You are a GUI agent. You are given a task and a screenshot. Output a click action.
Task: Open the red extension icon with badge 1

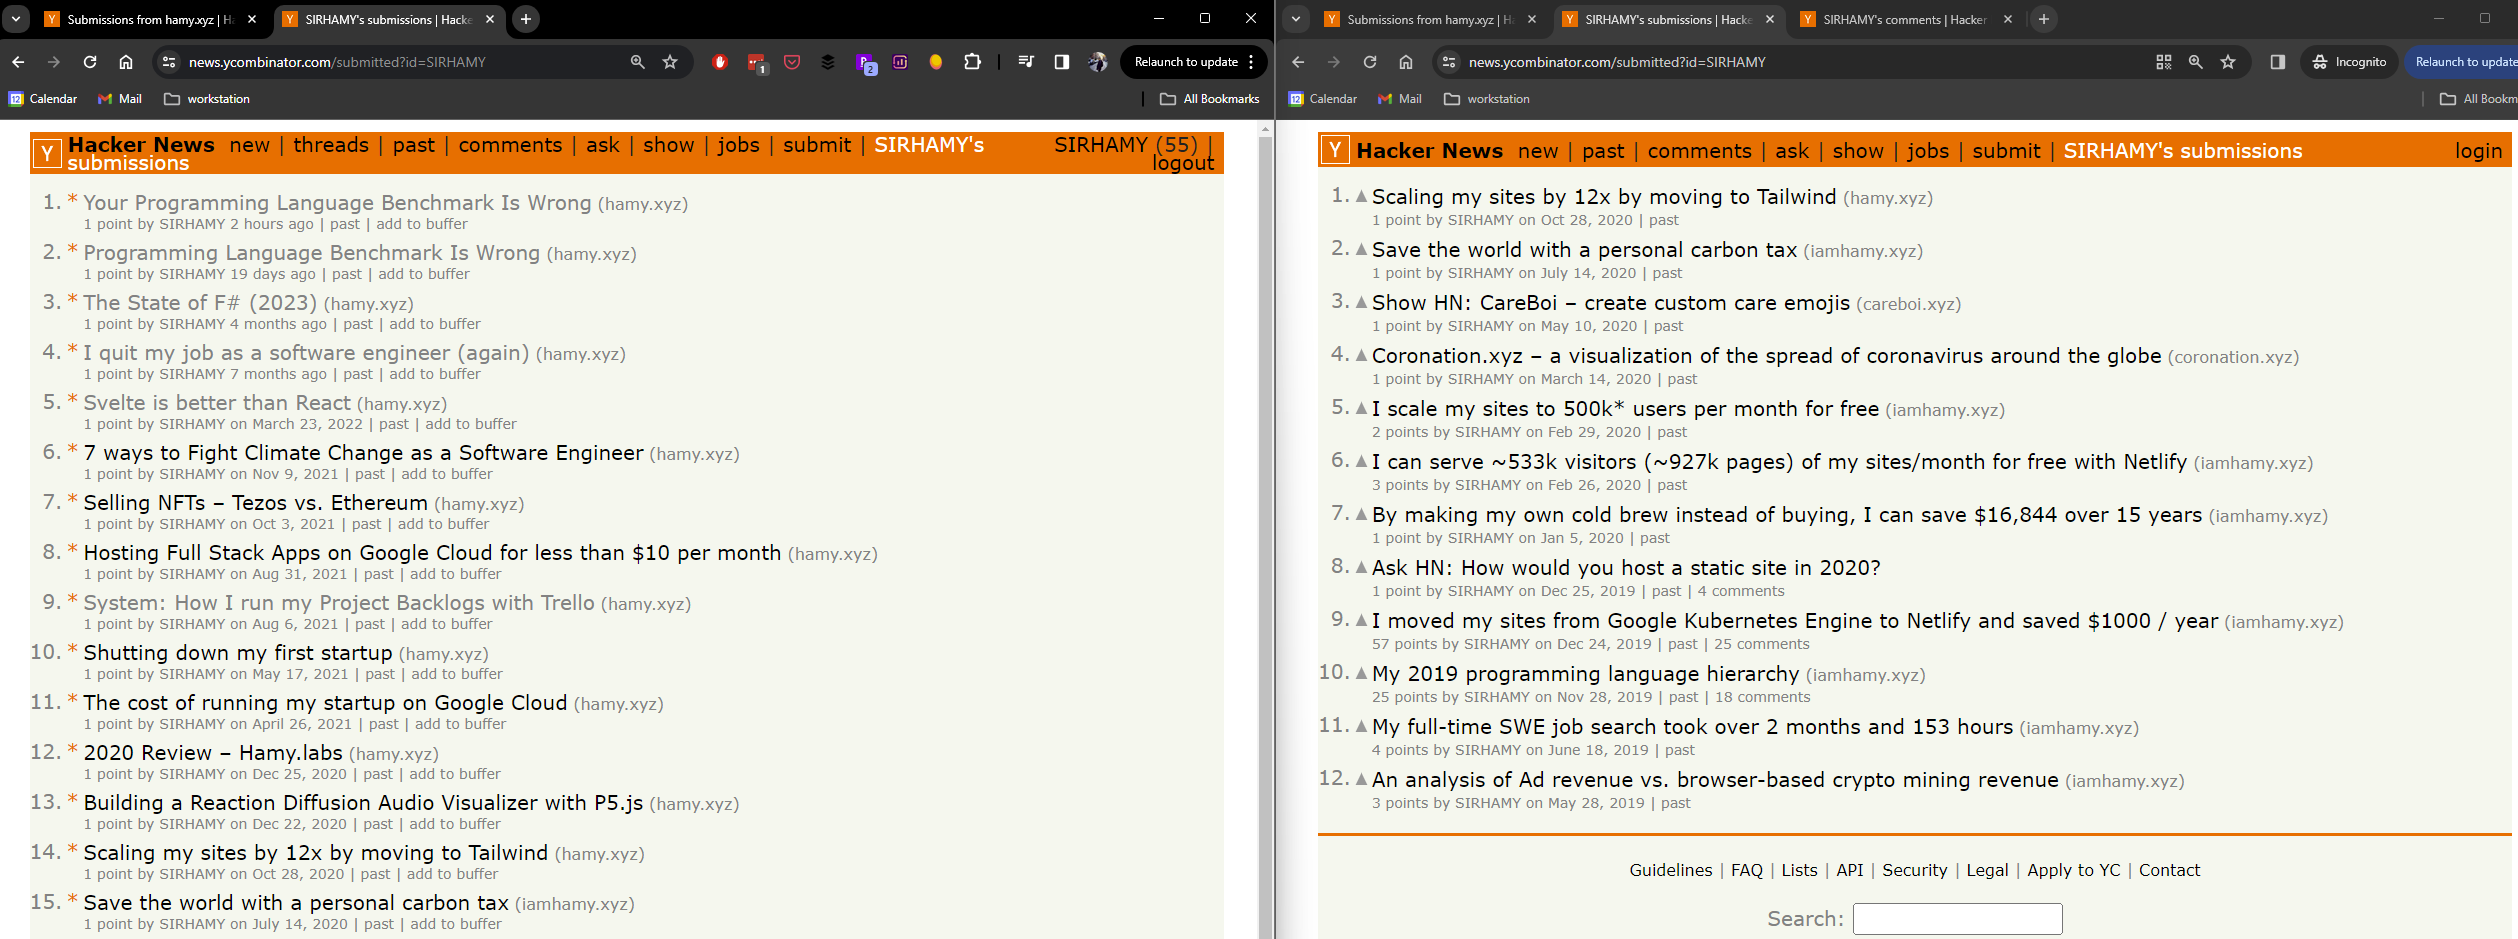756,63
